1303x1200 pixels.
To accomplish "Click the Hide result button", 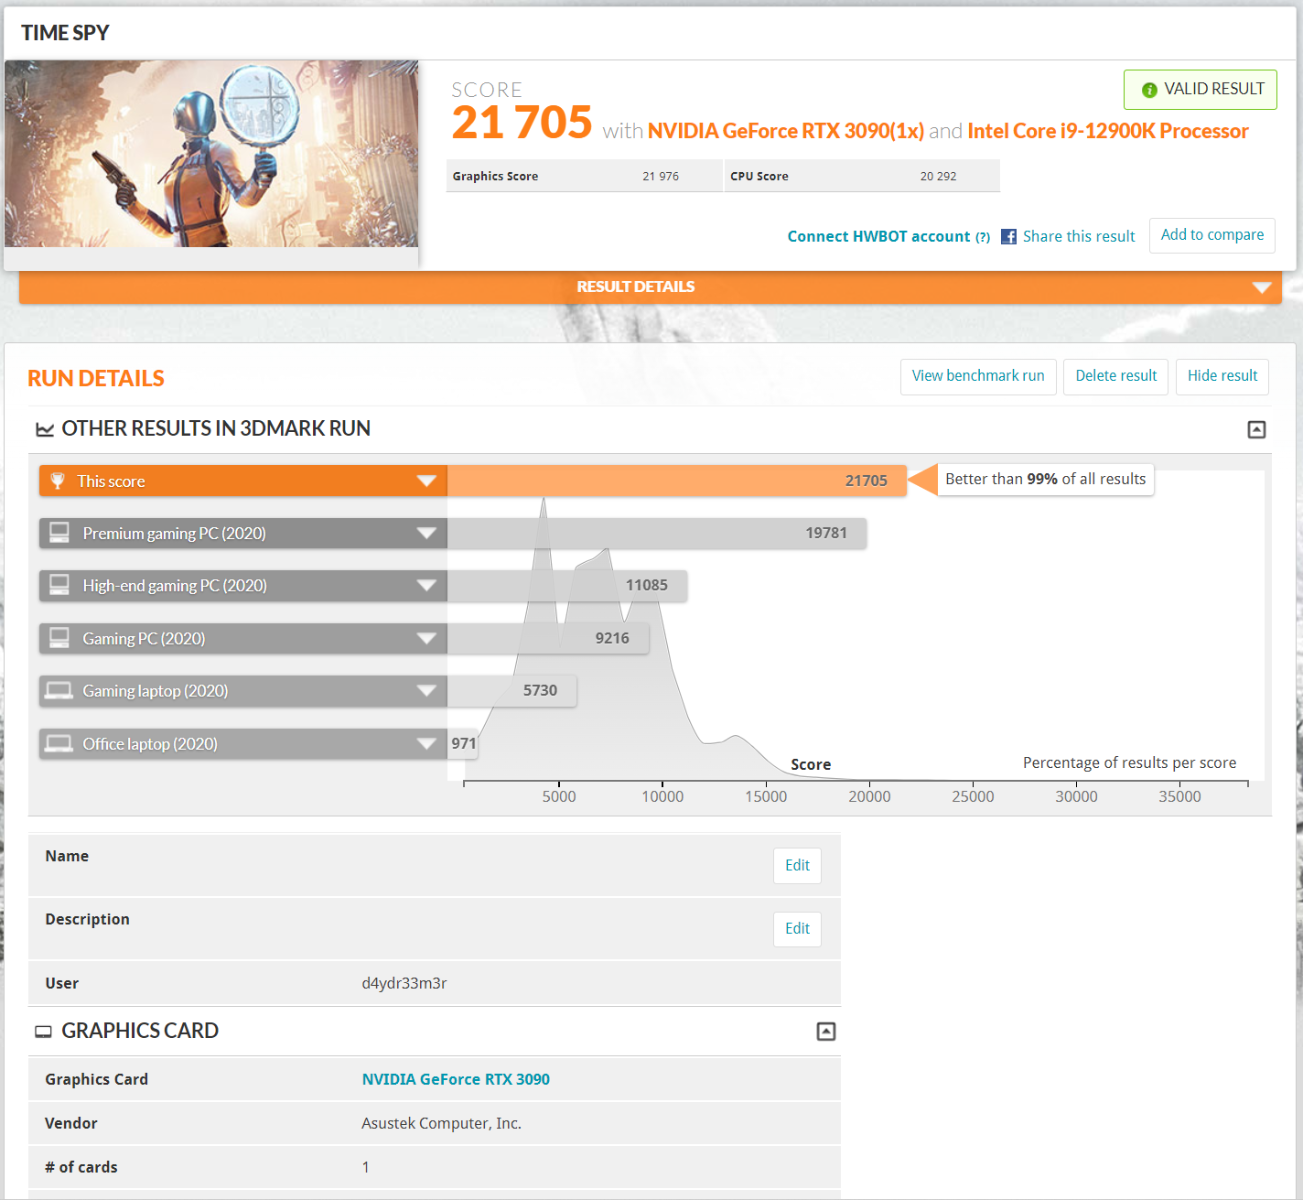I will pyautogui.click(x=1222, y=376).
